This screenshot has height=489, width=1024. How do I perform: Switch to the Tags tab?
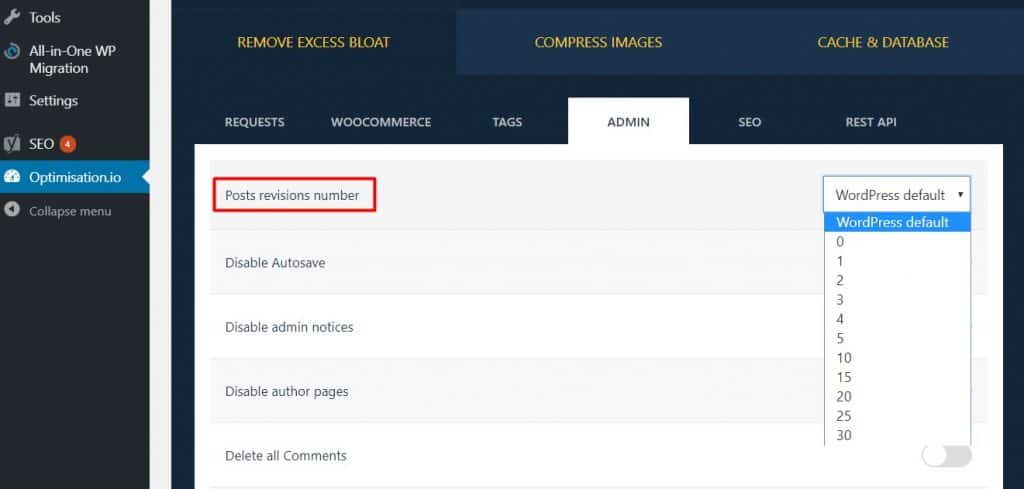pos(507,122)
